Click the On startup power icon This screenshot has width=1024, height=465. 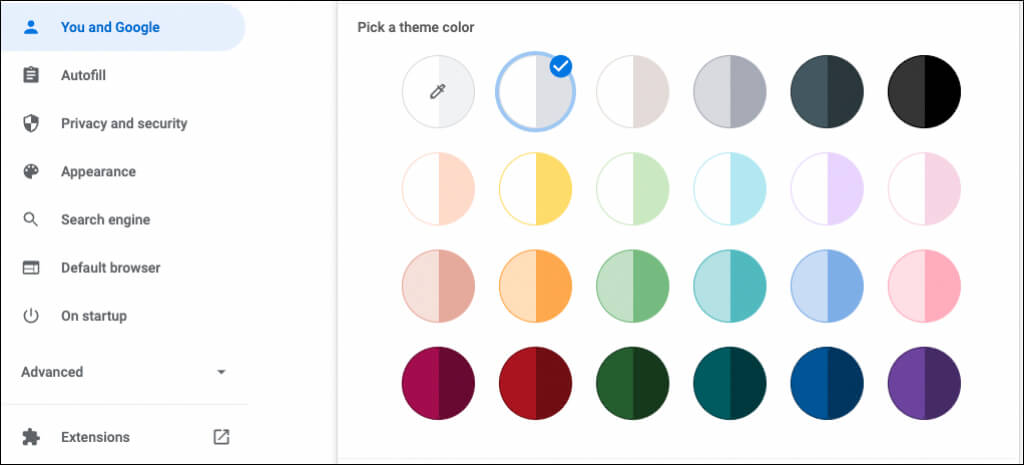pos(31,315)
